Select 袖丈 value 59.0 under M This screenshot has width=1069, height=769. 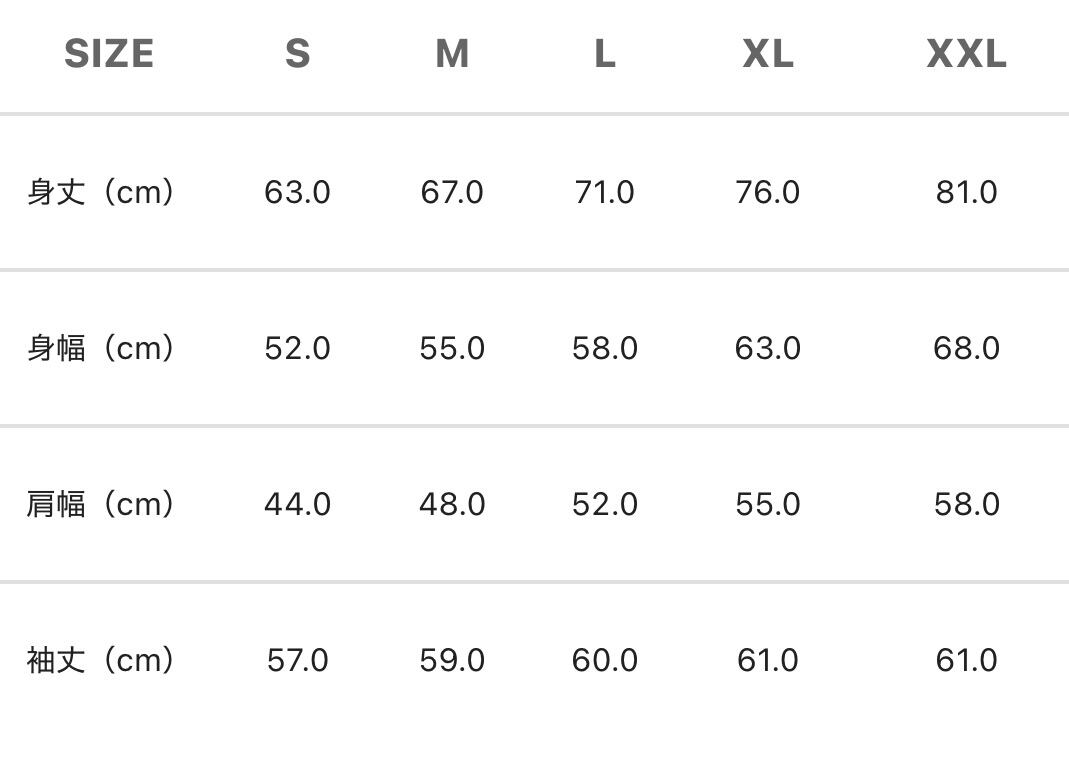(452, 660)
